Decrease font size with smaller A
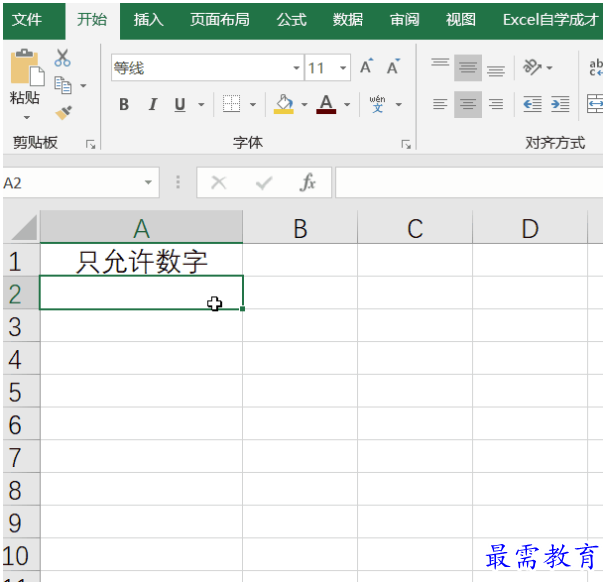This screenshot has width=607, height=588. (x=393, y=67)
